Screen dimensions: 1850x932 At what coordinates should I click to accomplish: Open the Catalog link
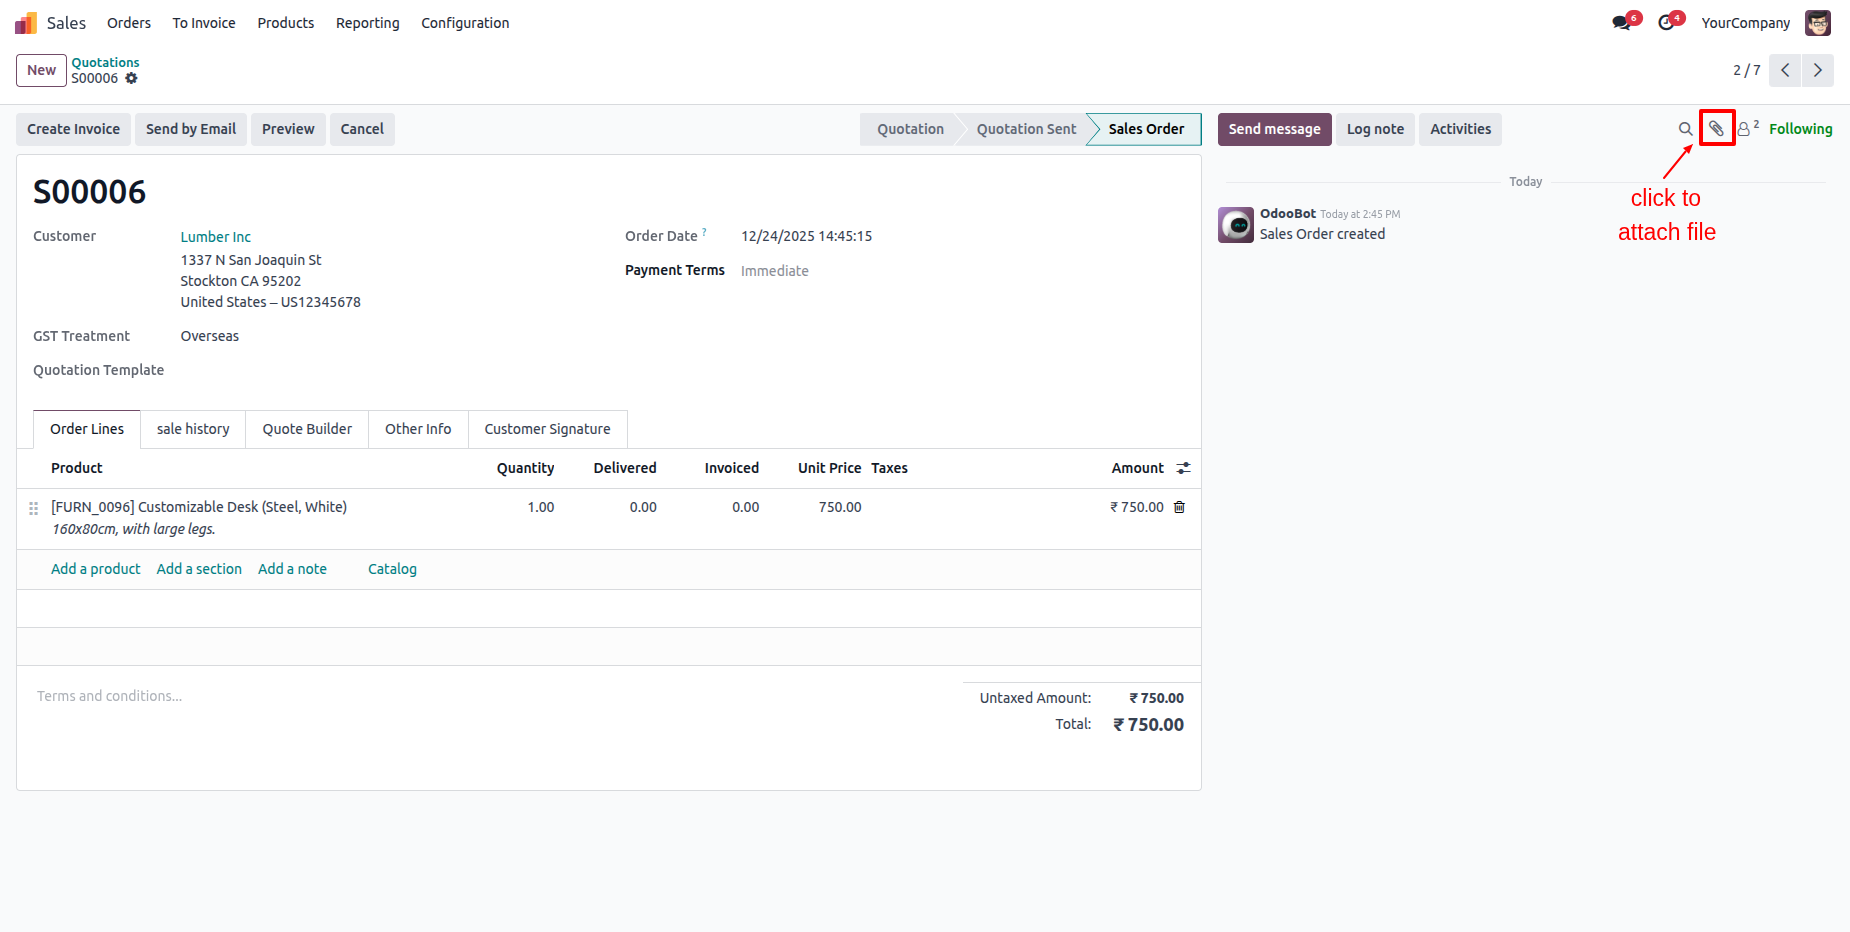point(392,569)
